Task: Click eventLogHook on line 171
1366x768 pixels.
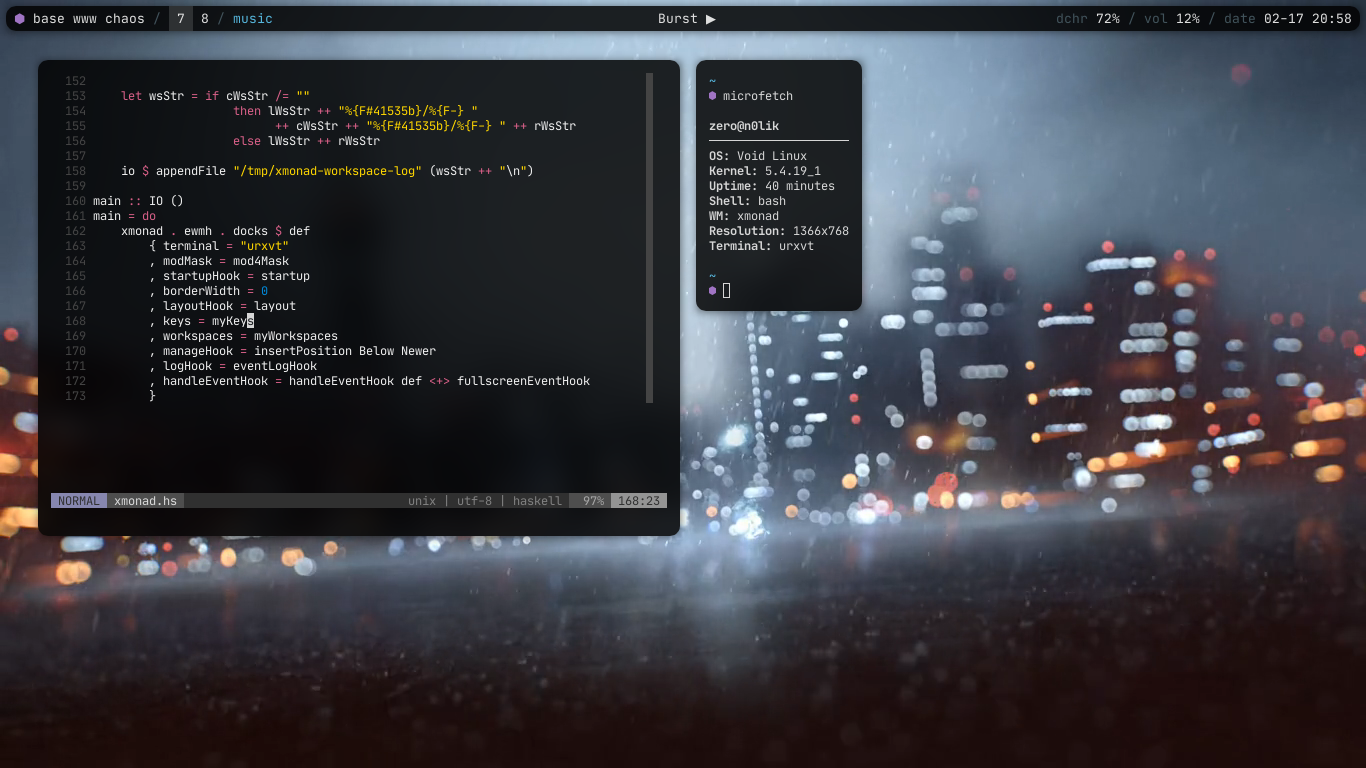Action: click(x=275, y=366)
